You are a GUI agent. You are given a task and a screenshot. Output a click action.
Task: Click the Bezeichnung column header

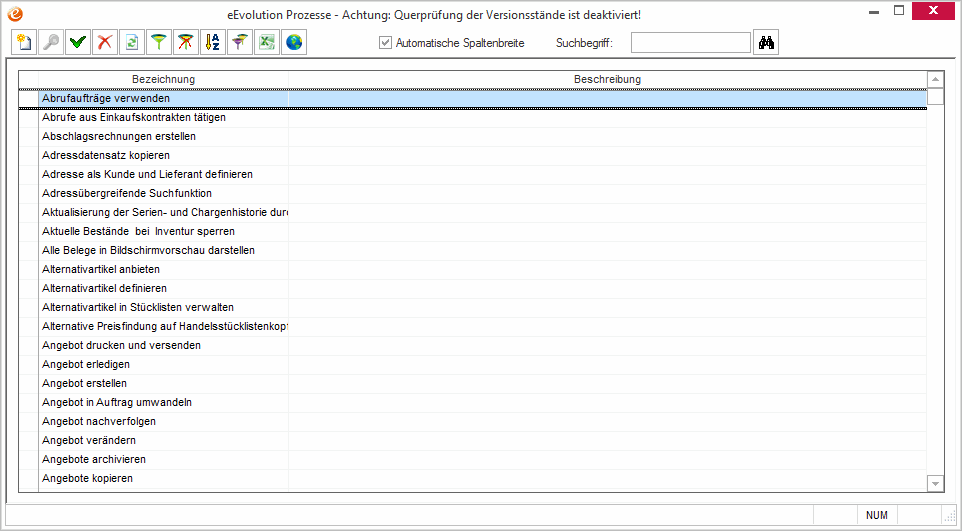163,80
